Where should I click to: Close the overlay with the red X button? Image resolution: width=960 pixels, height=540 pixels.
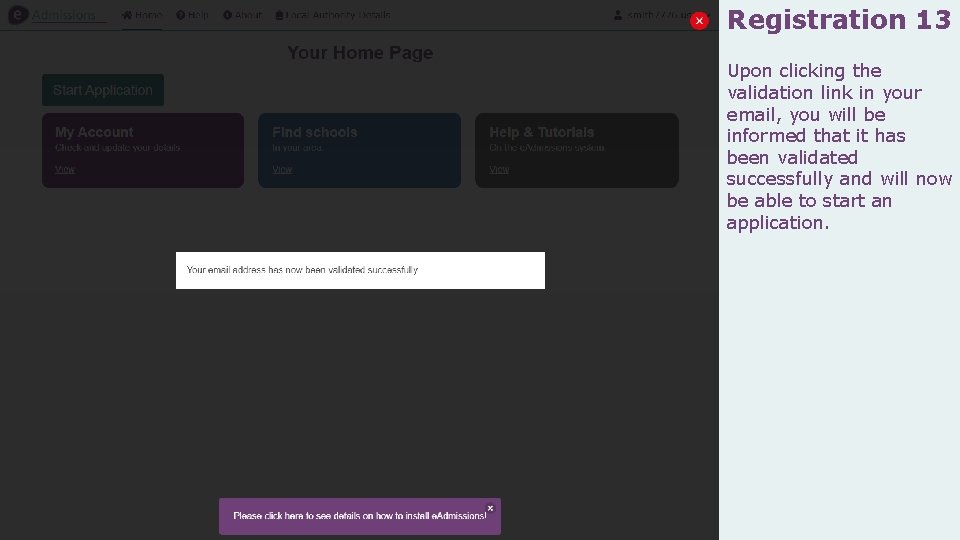699,21
